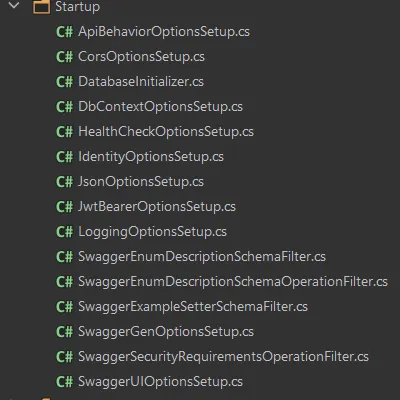Open SwaggerGenOptionsSetup.cs file

click(166, 332)
